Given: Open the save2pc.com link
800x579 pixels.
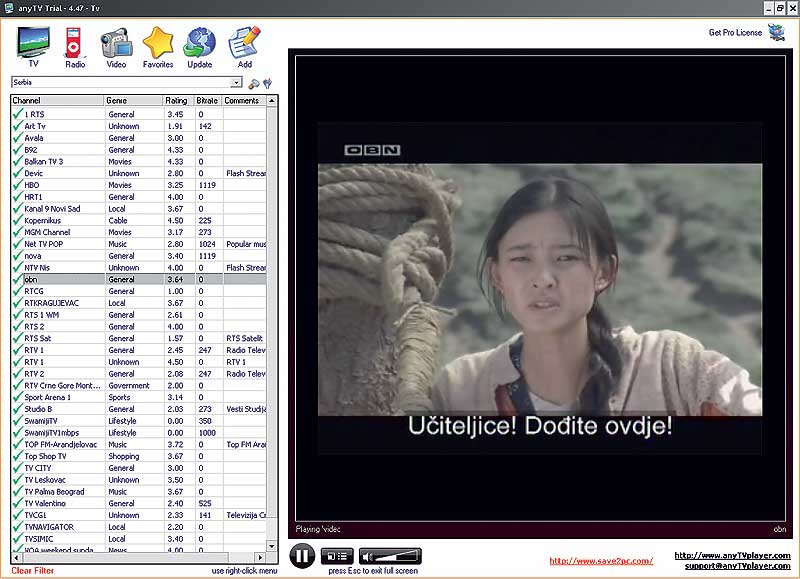Looking at the screenshot, I should point(601,561).
